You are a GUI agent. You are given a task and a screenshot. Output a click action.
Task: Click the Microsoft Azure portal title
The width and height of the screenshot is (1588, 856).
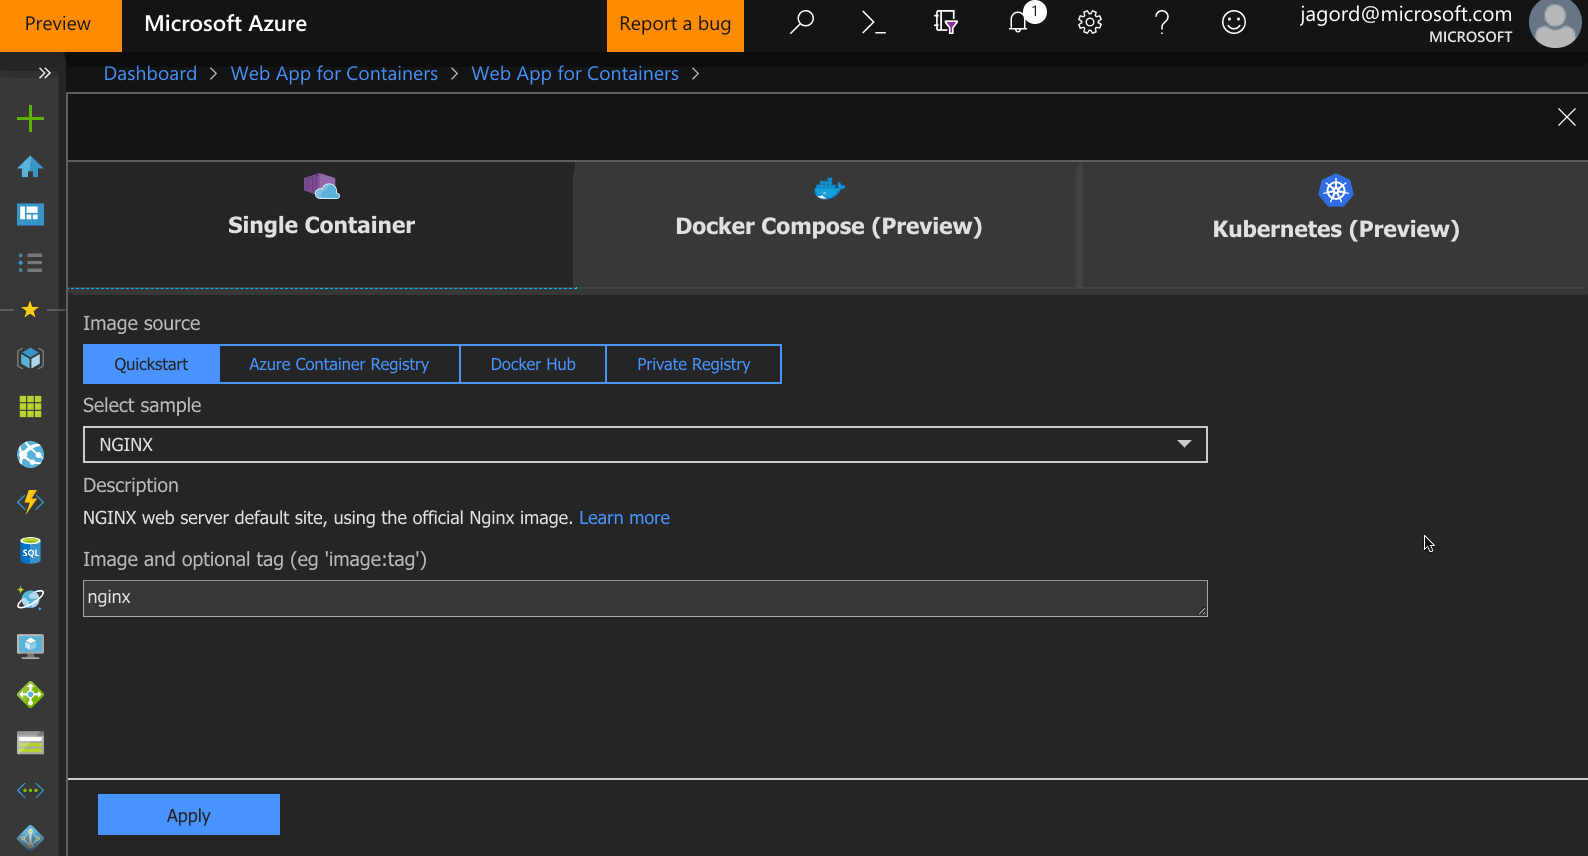click(226, 24)
